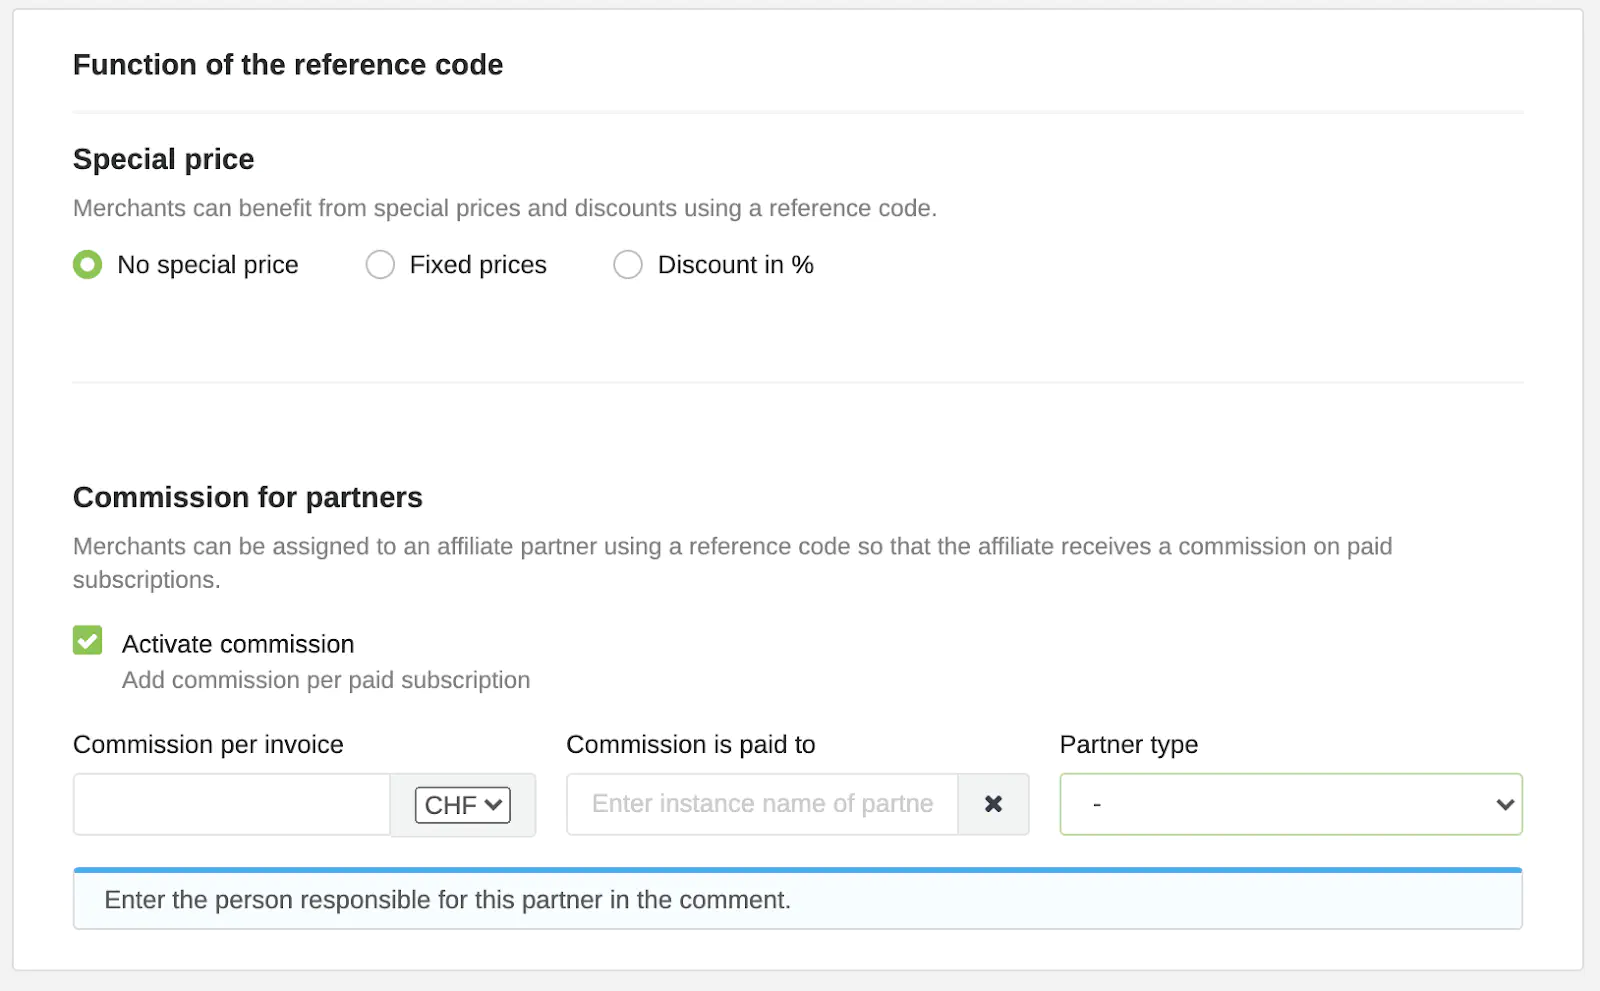The width and height of the screenshot is (1600, 991).
Task: Click the "Activate commission" label text
Action: coord(238,644)
